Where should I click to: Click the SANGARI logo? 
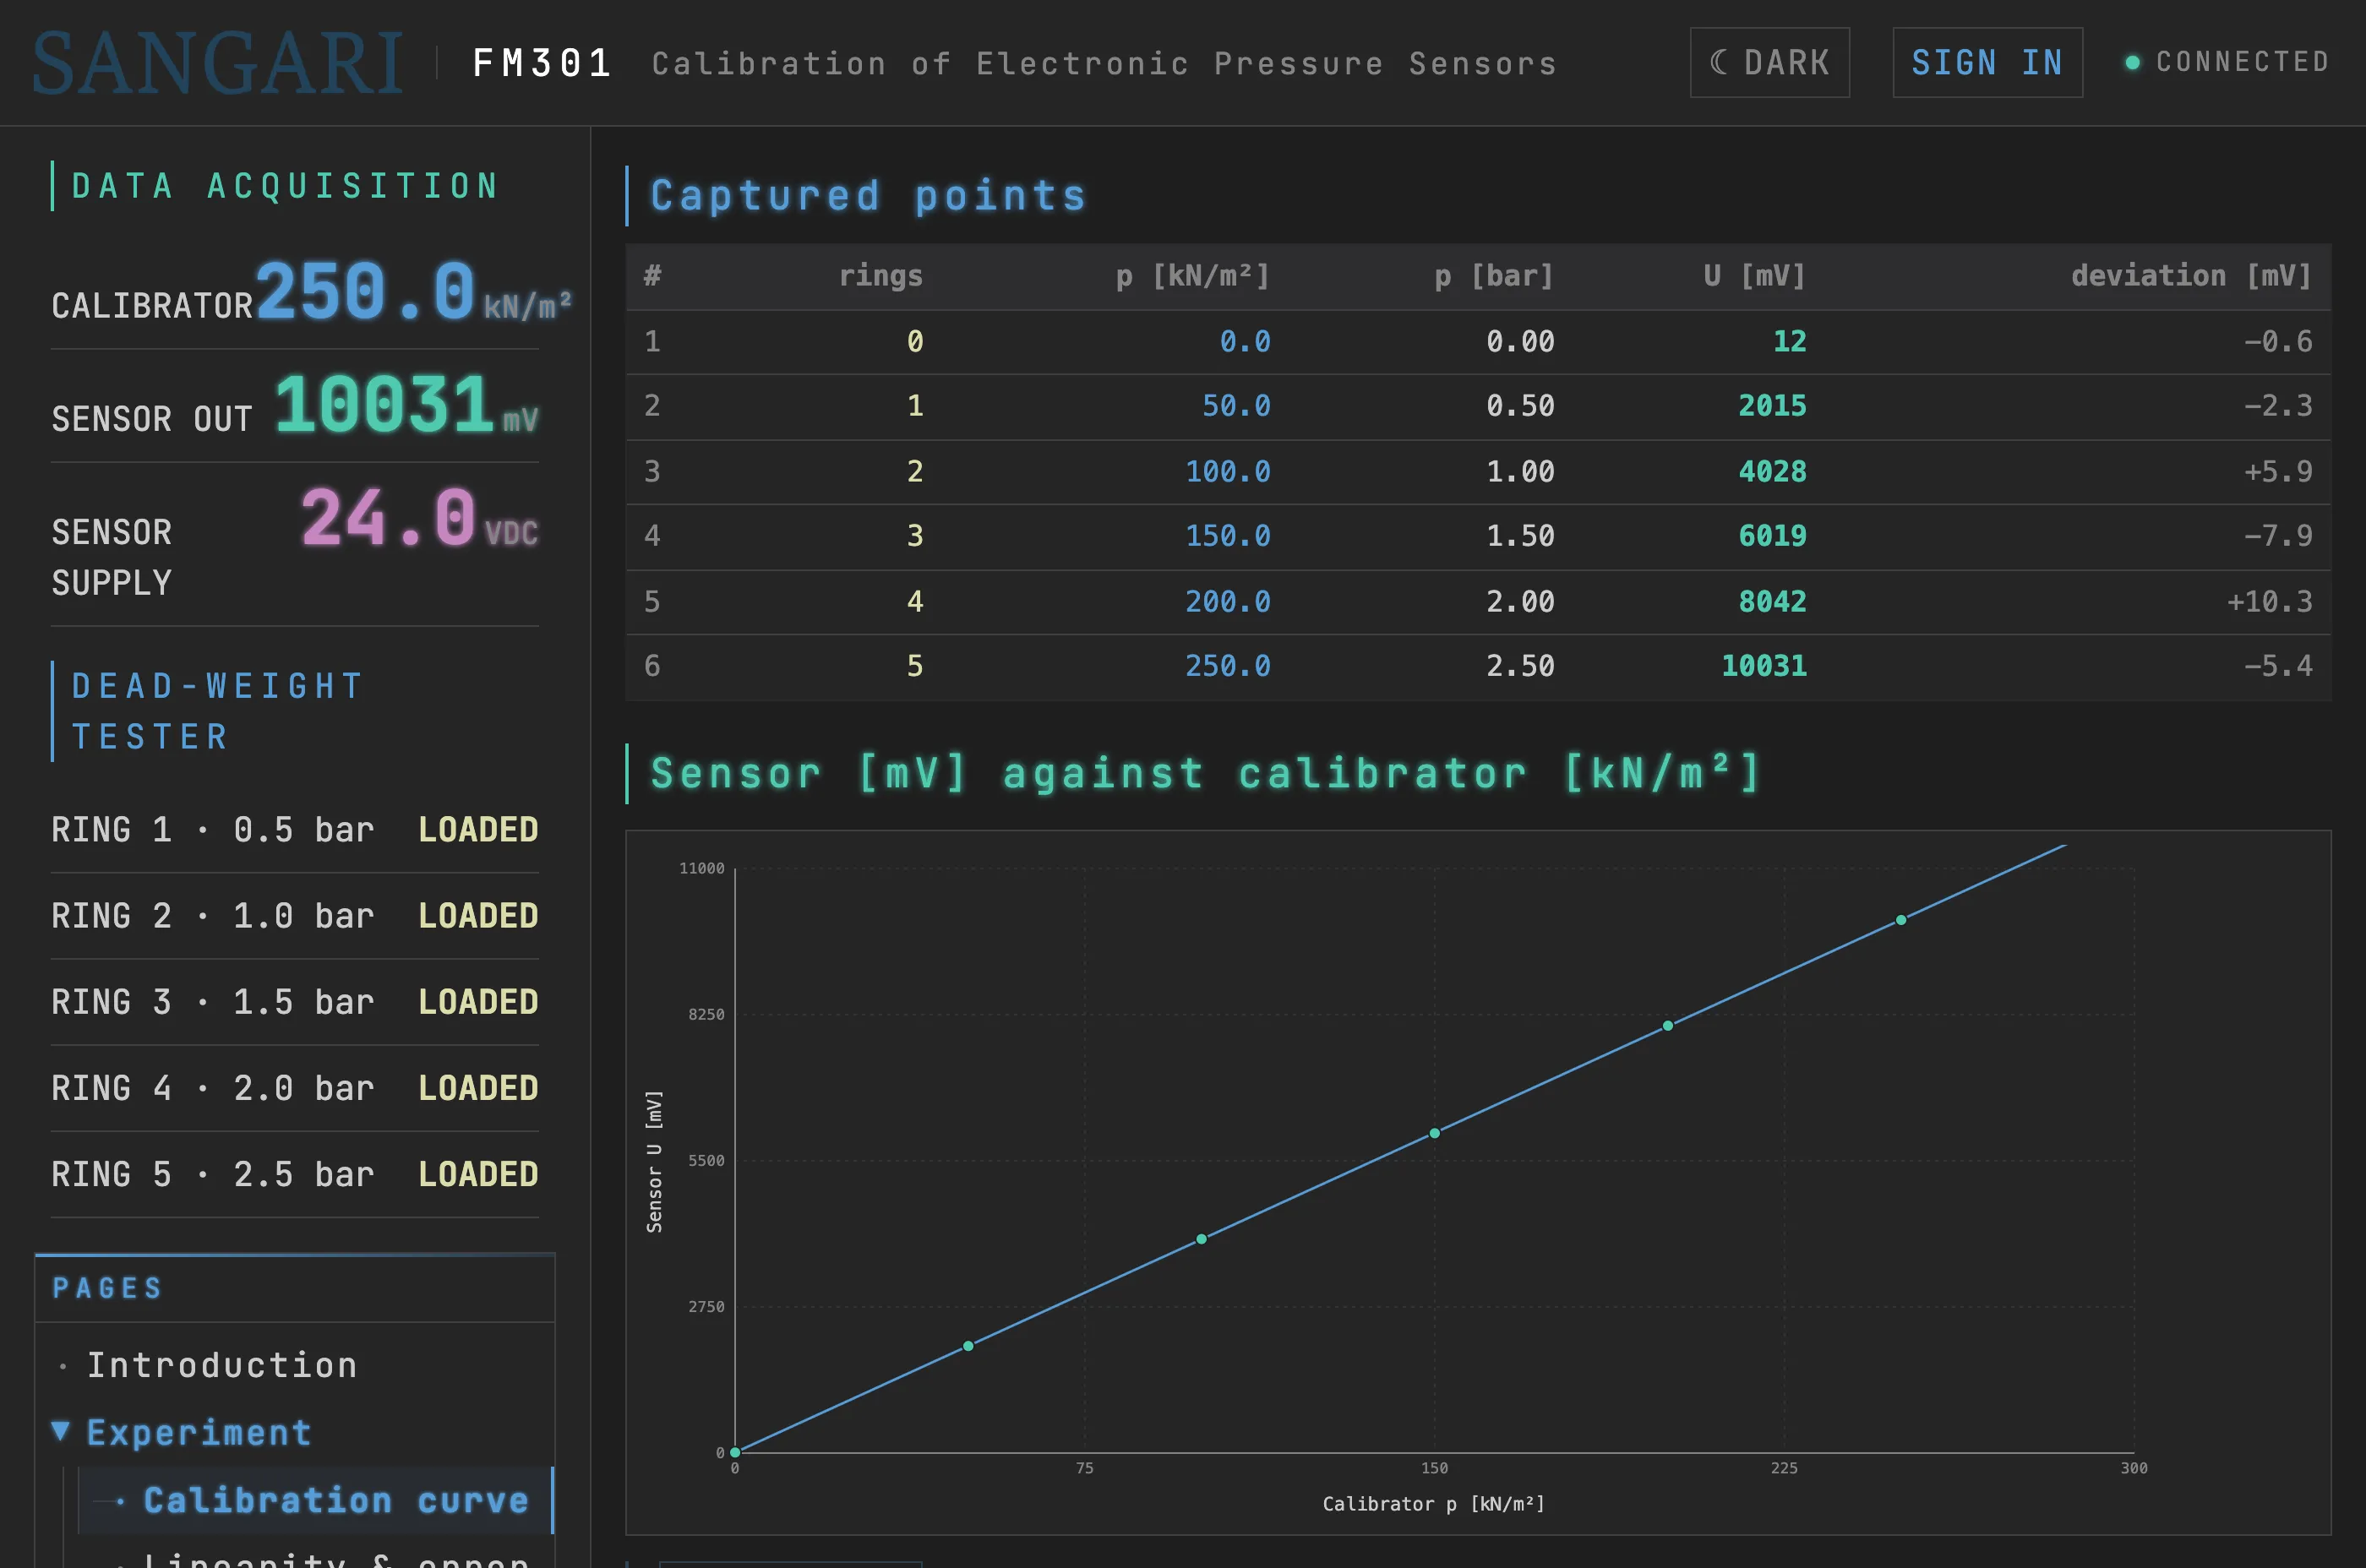(x=218, y=63)
